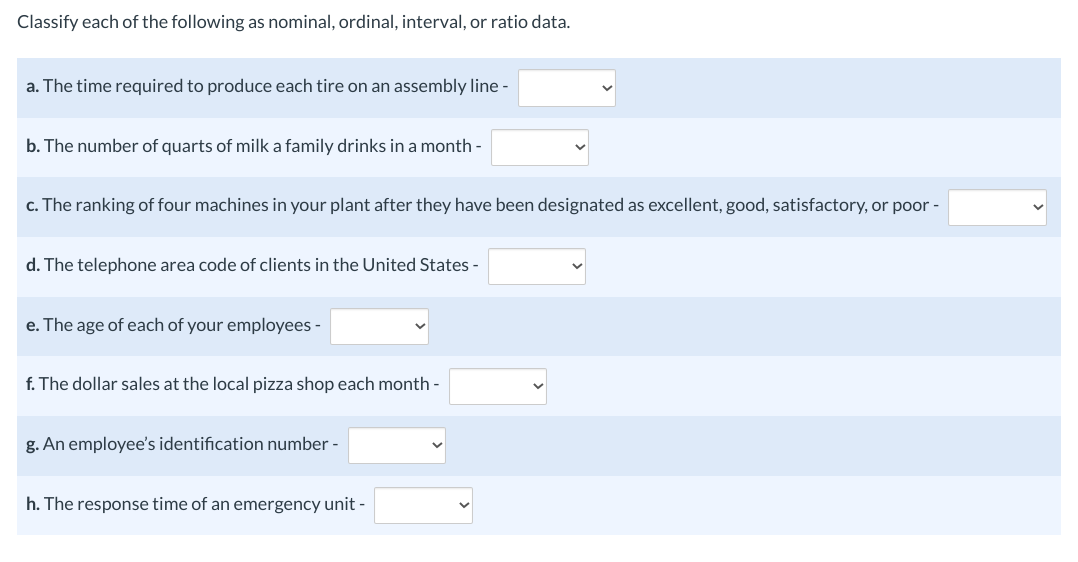Click the chevron arrow in question e's select box
Viewport: 1078px width, 562px height.
click(x=419, y=326)
